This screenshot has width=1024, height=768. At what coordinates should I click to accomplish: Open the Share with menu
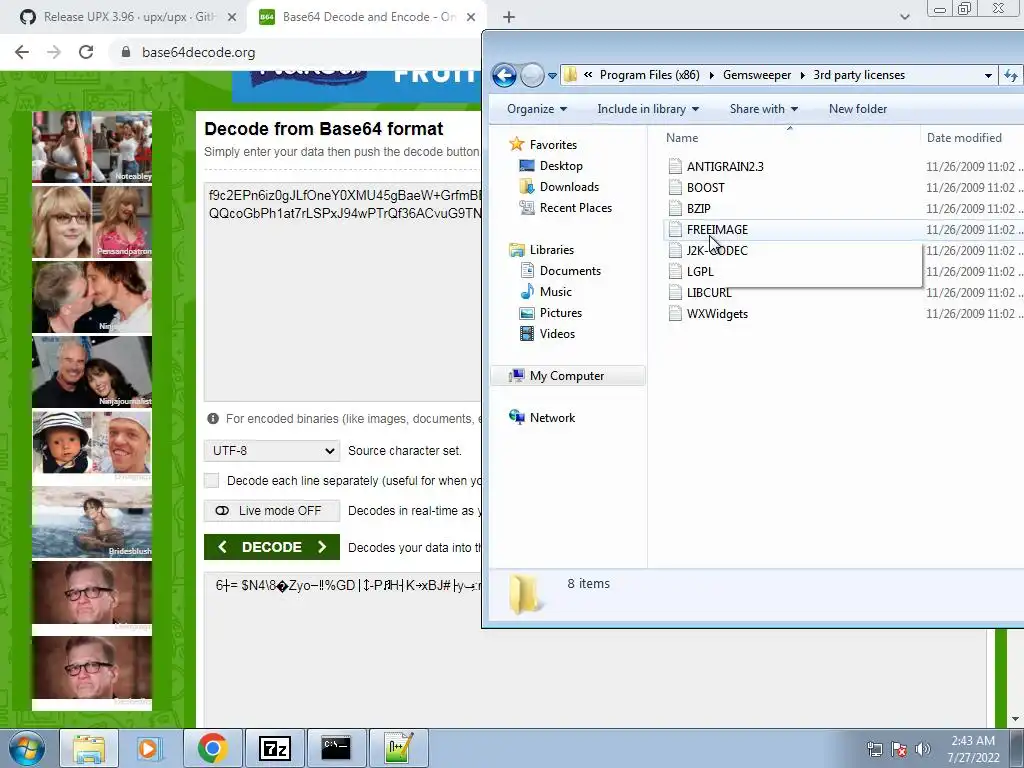(763, 109)
